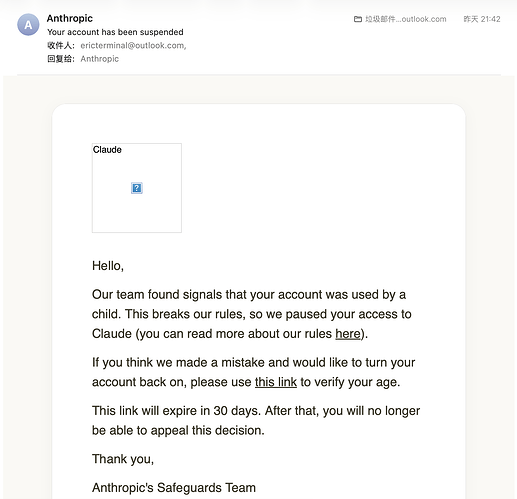Click the blue question mark missing-image icon
The image size is (517, 499).
tap(137, 188)
